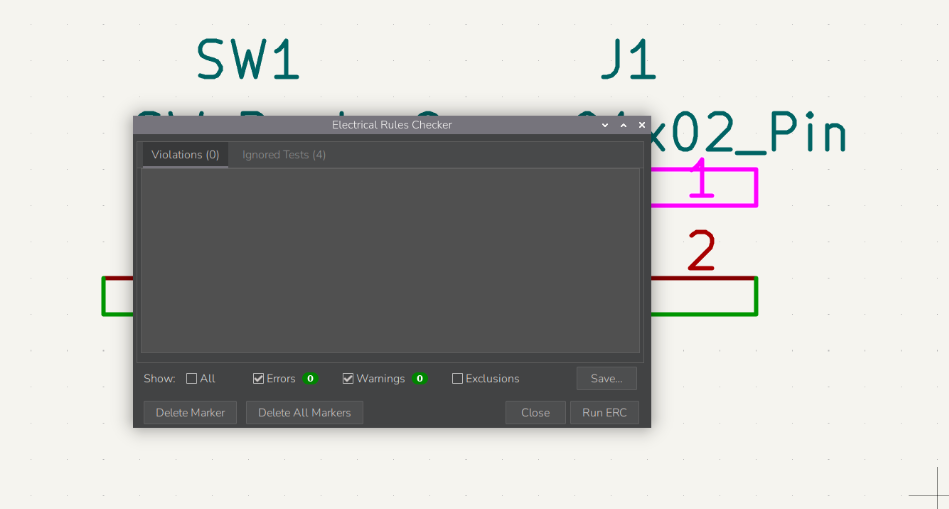Select the SW1 reference label
This screenshot has width=949, height=509.
pos(248,60)
